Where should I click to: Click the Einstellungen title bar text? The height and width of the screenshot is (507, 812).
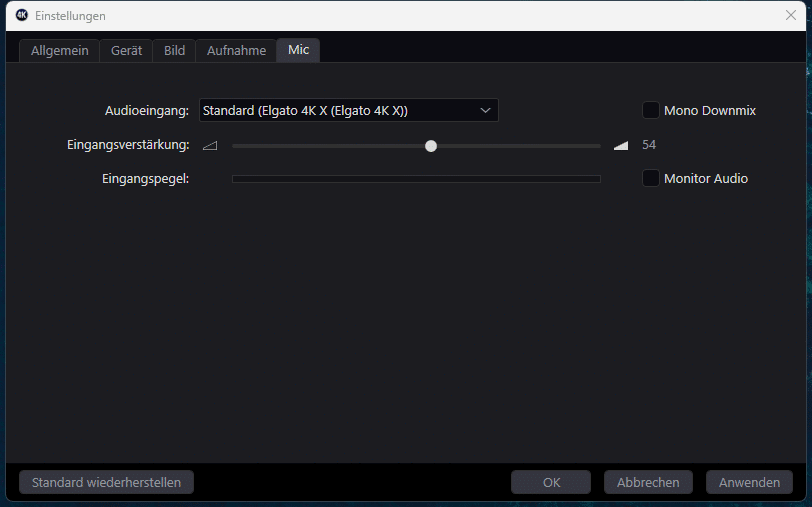click(70, 16)
